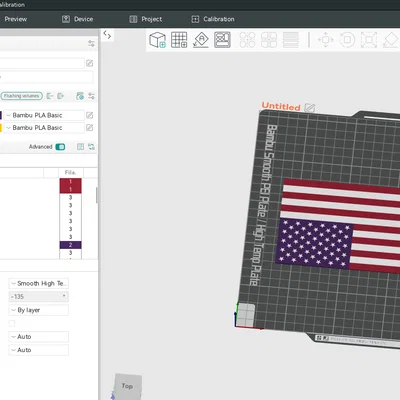Go to the Calibration tab
Viewport: 400px width, 400px height.
pyautogui.click(x=213, y=19)
